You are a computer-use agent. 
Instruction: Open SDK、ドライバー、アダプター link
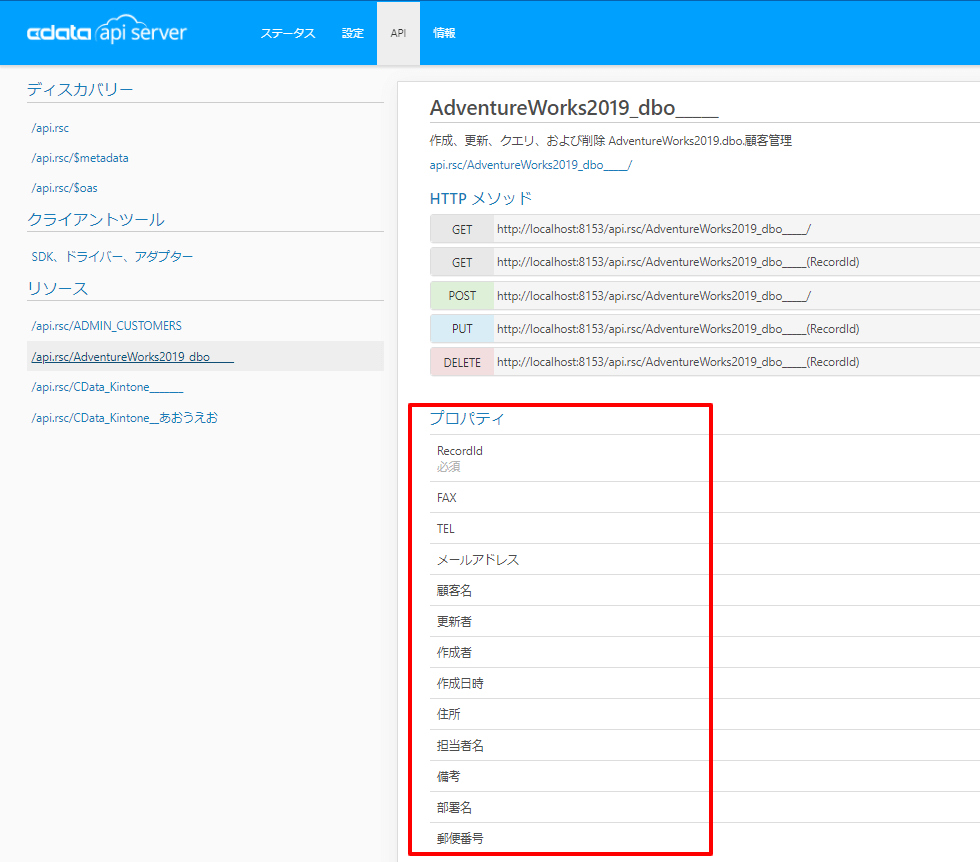(112, 256)
